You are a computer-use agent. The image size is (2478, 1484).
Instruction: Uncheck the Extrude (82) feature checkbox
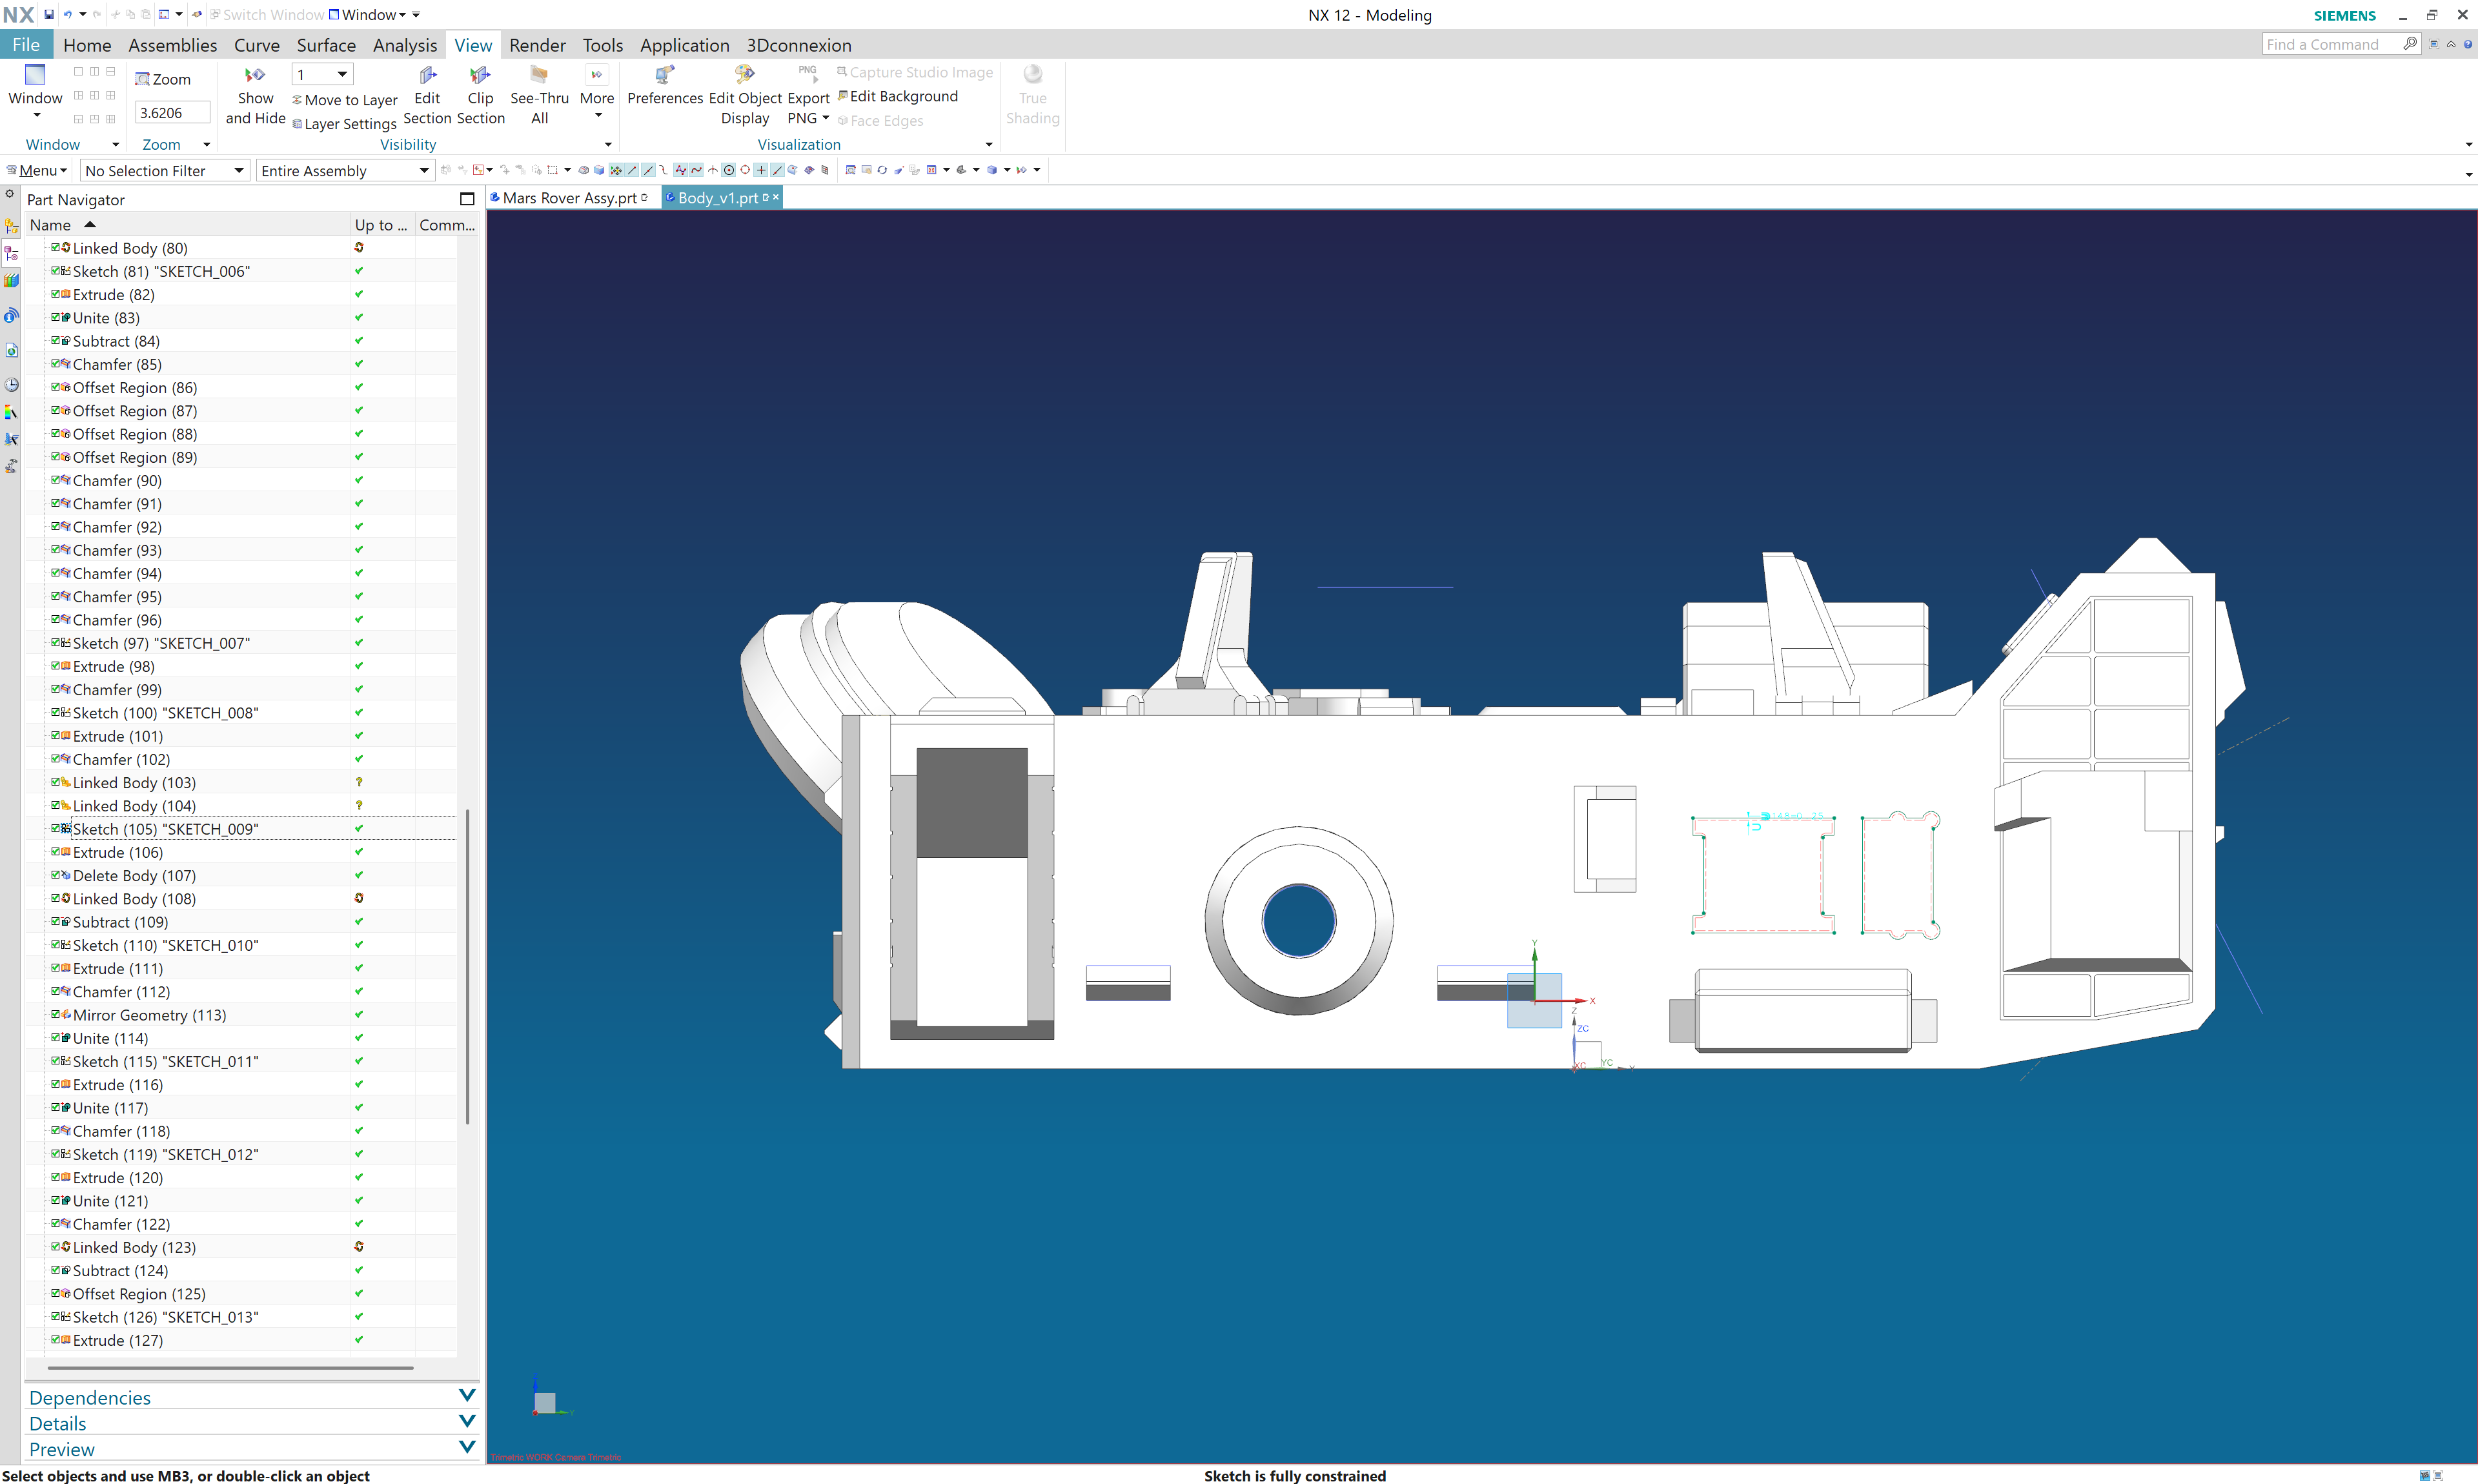pyautogui.click(x=56, y=294)
